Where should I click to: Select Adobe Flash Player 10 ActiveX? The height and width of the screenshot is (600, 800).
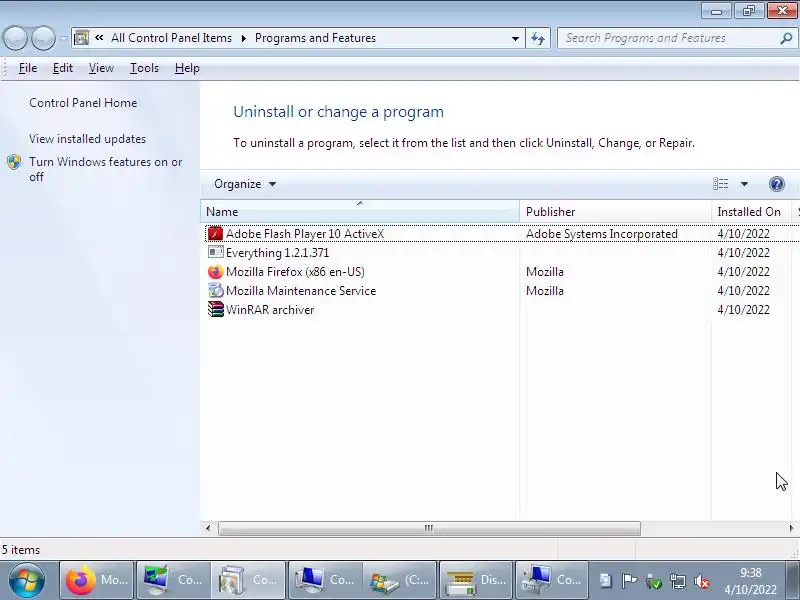point(305,234)
